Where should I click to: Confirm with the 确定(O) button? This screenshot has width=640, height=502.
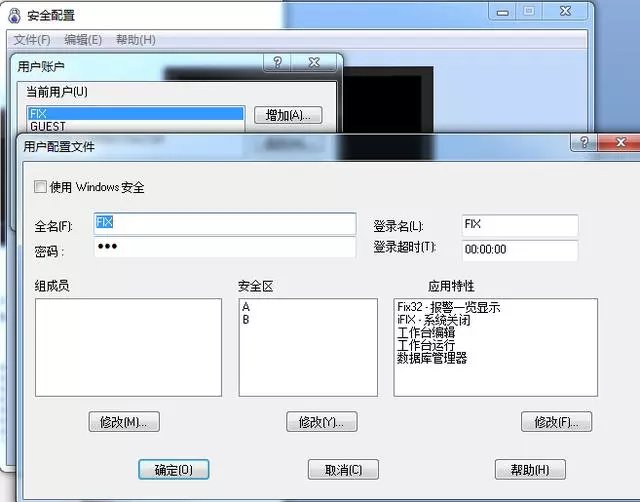(173, 469)
